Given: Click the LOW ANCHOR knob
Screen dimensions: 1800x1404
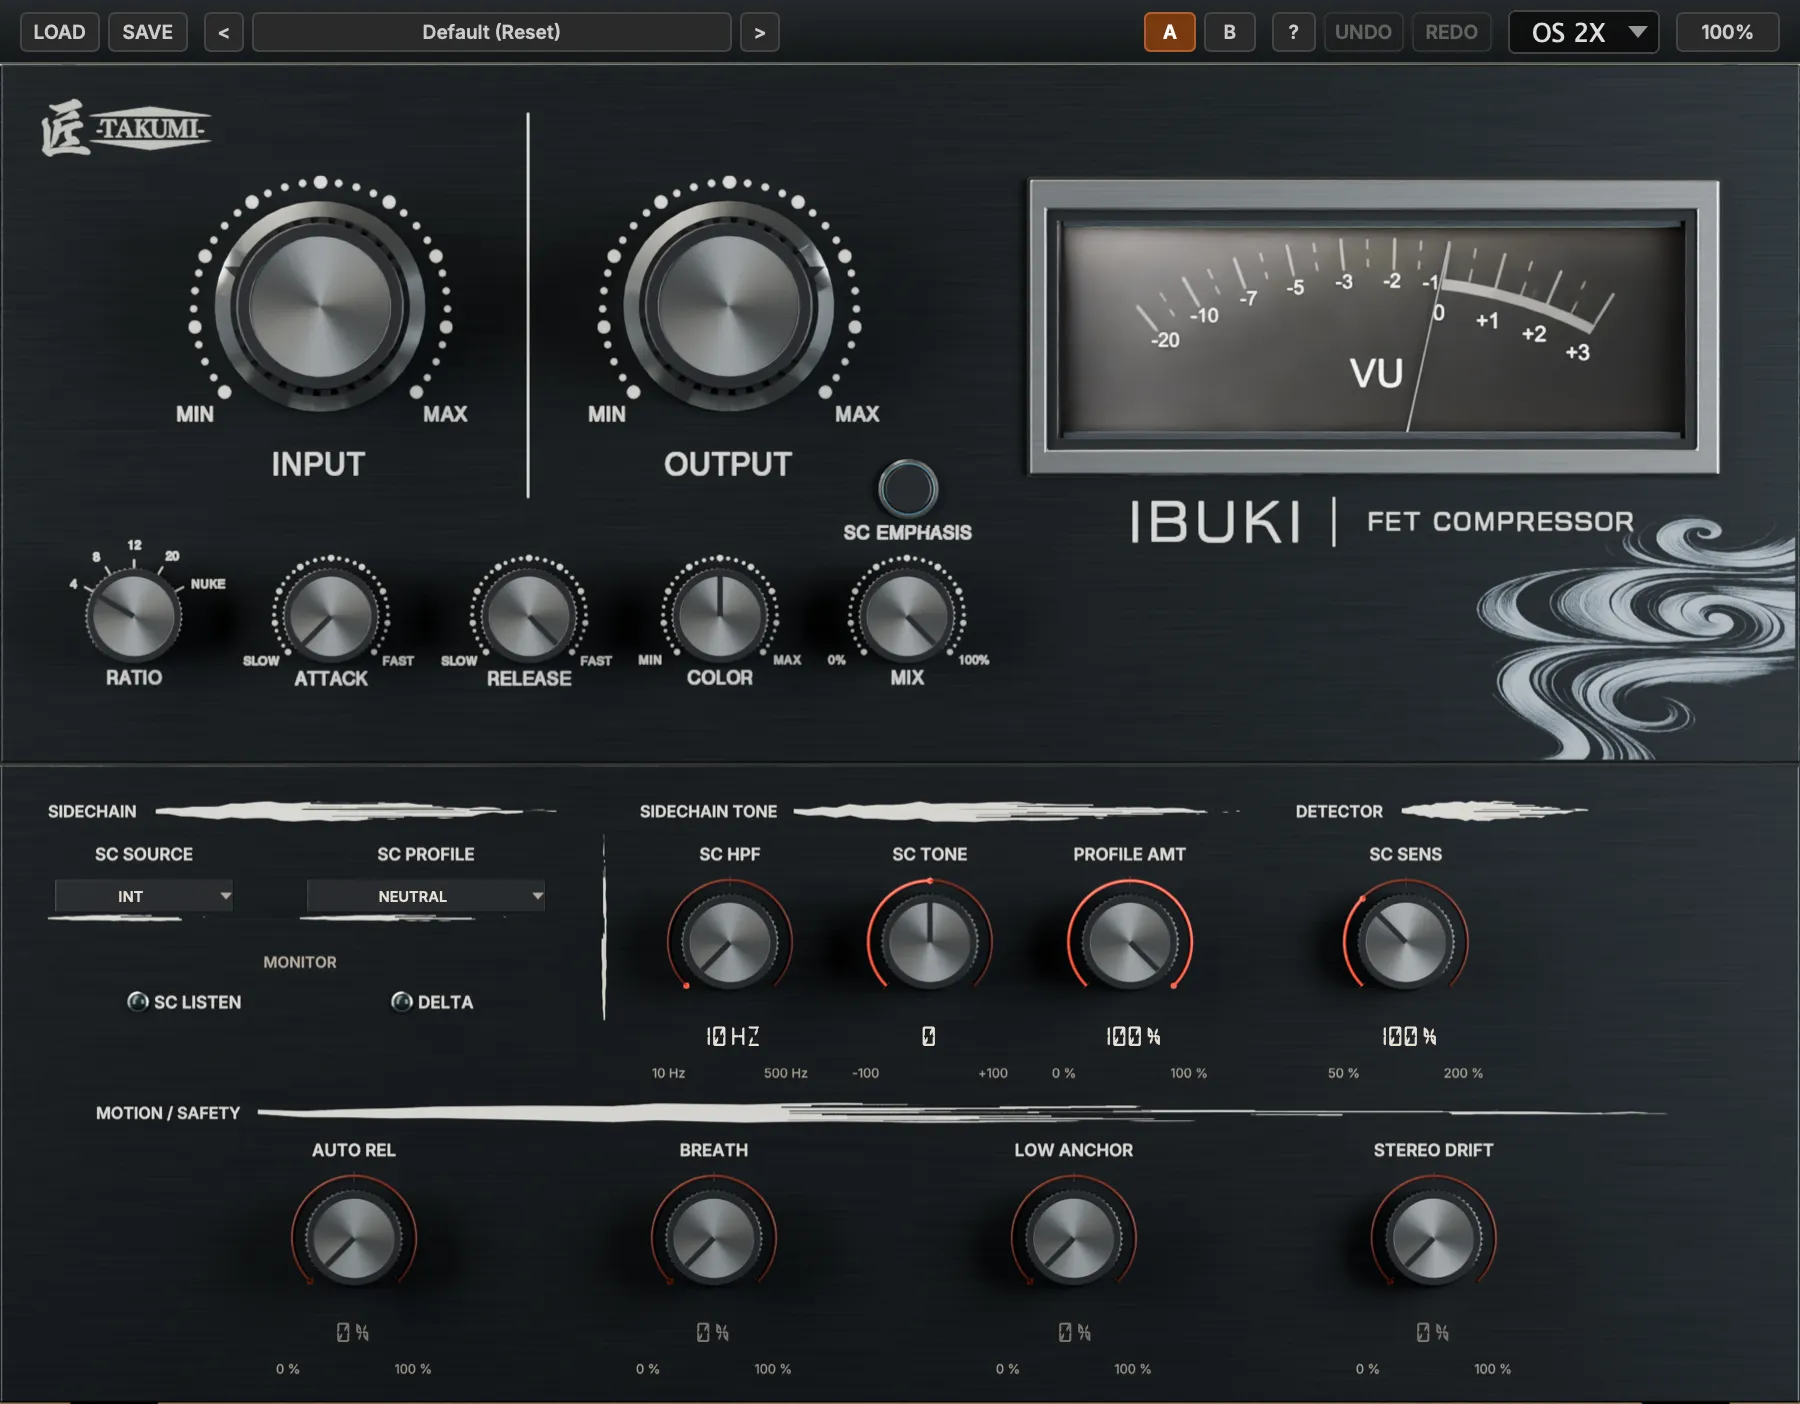Looking at the screenshot, I should click(x=1073, y=1237).
